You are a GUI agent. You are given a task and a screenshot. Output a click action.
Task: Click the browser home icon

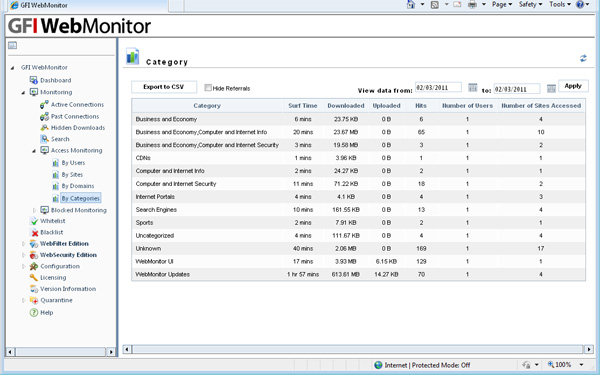pyautogui.click(x=411, y=5)
